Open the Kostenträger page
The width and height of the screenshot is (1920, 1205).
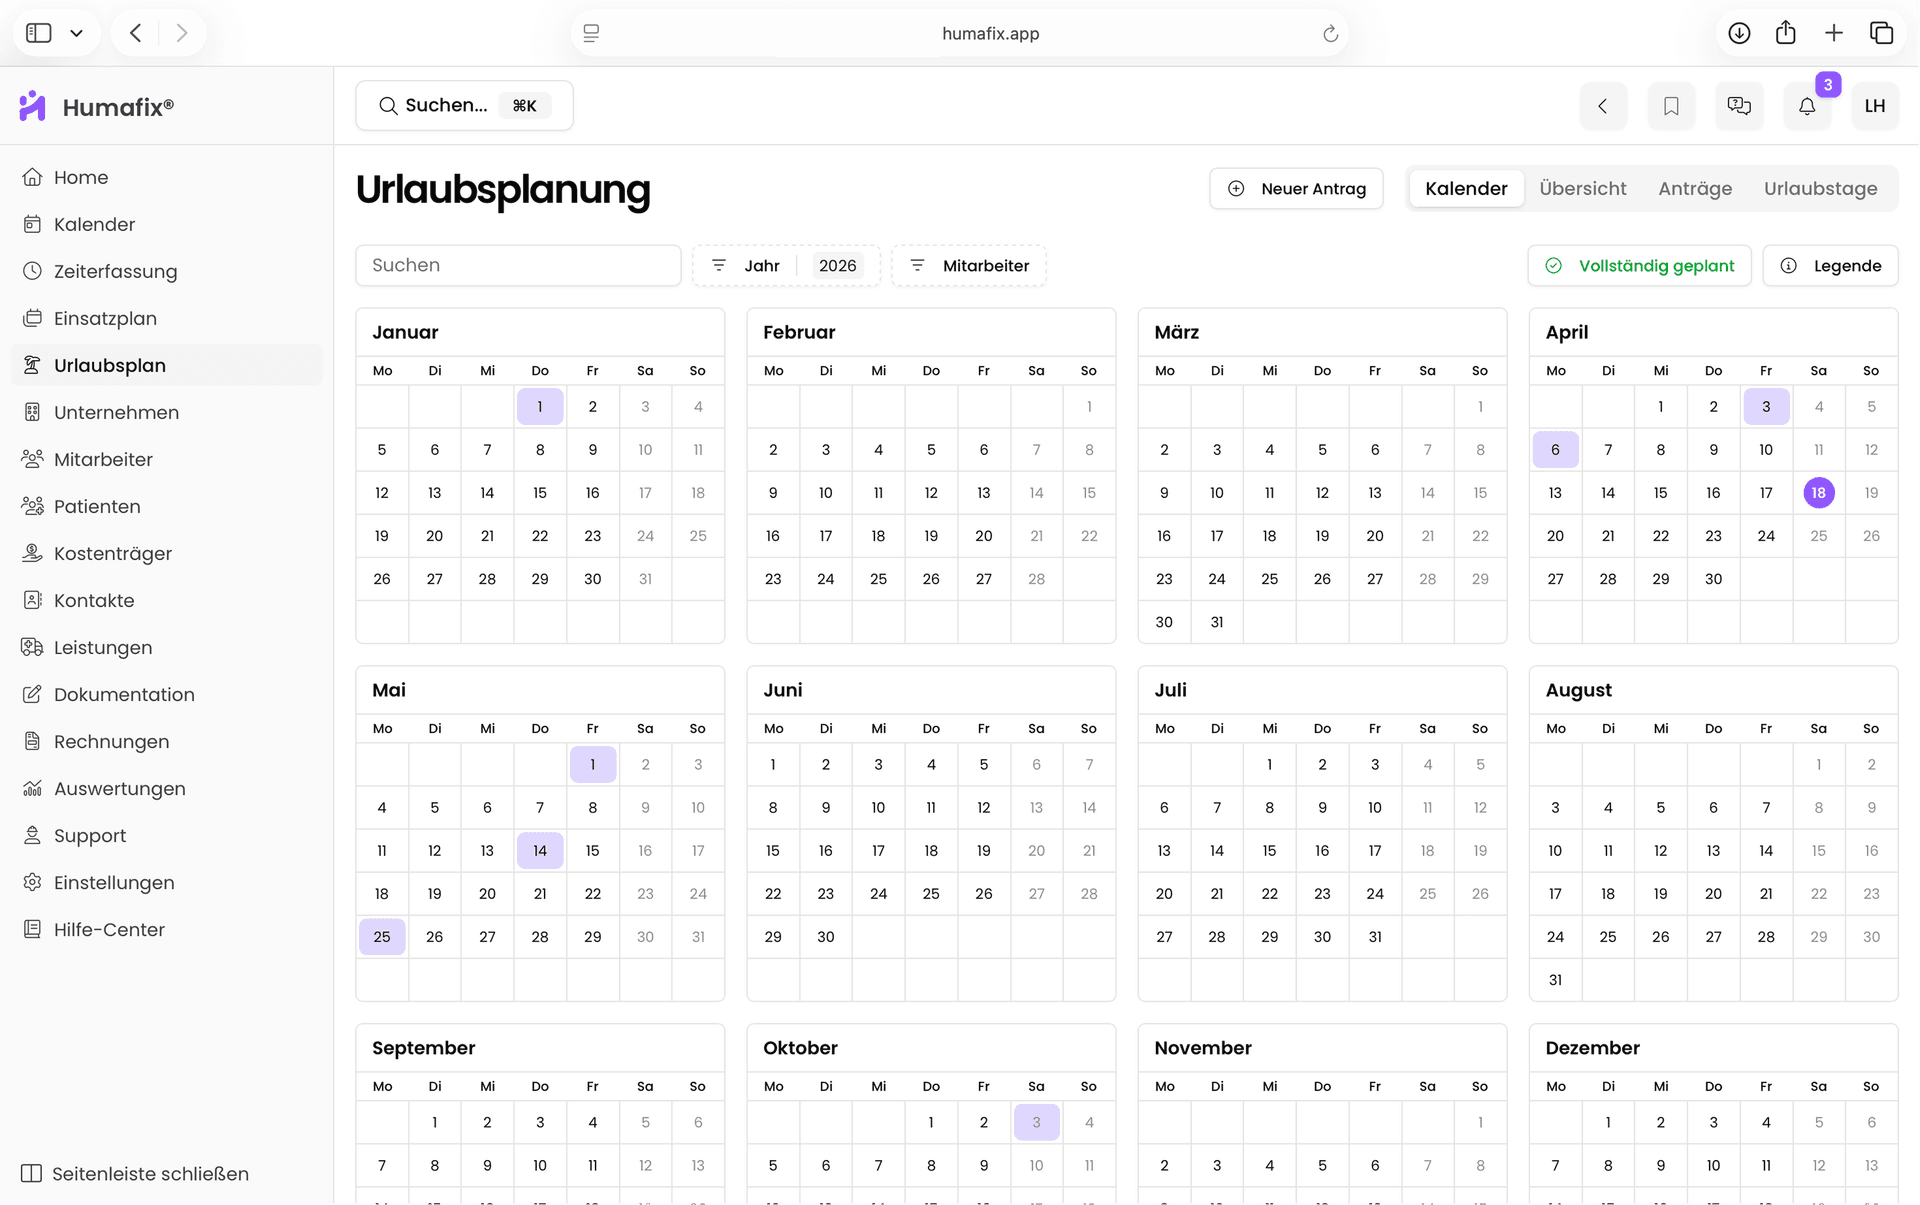coord(113,553)
